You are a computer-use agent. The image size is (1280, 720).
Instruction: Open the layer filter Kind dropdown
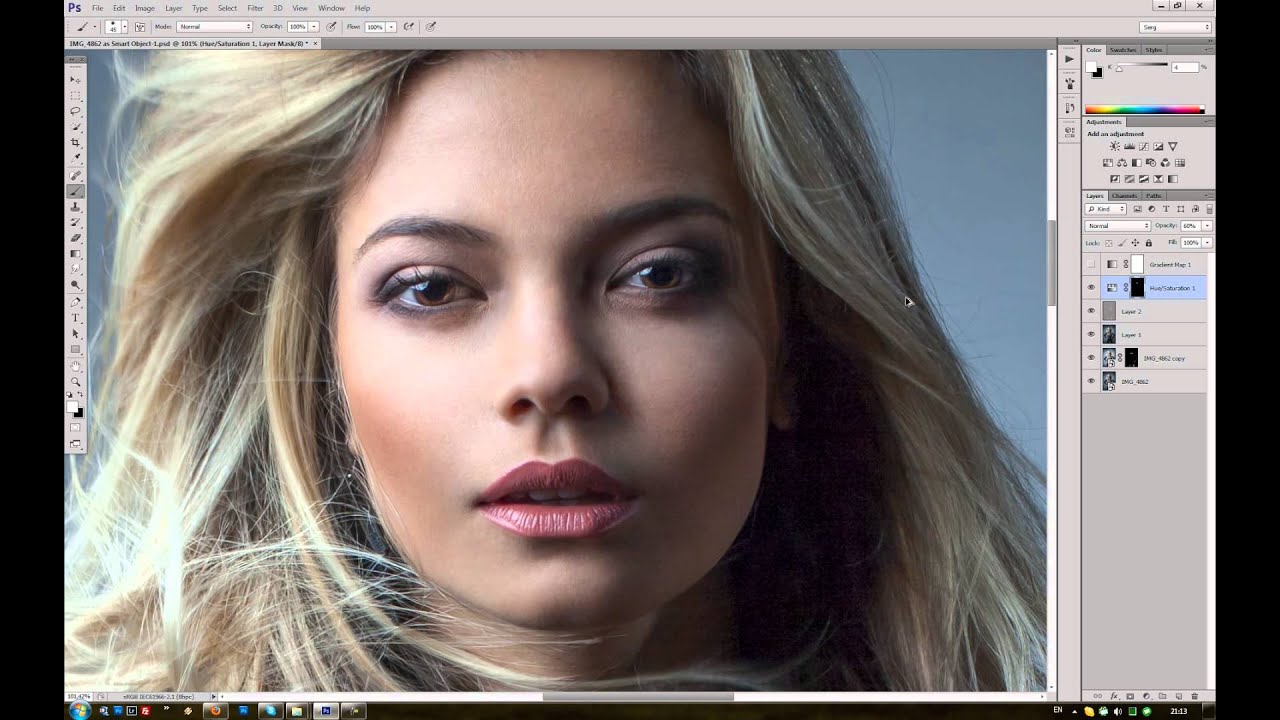[1106, 209]
